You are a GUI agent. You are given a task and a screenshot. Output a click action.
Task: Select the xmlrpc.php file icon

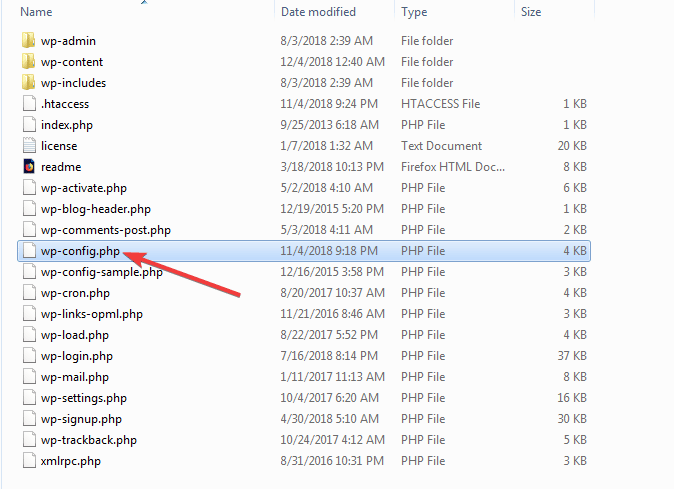click(29, 461)
